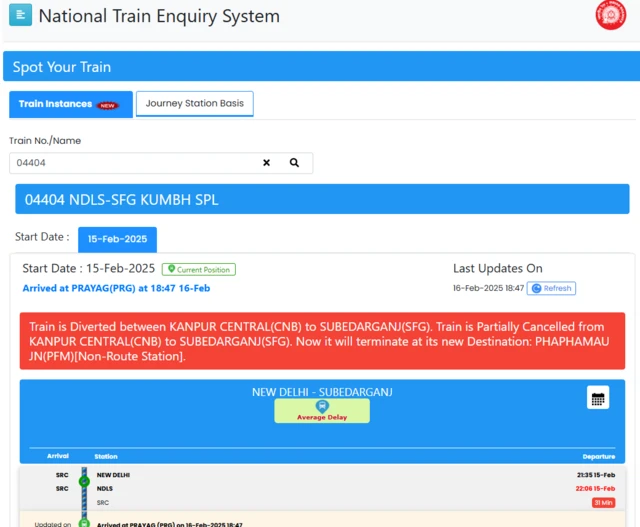Click the Departure column header

[x=599, y=456]
